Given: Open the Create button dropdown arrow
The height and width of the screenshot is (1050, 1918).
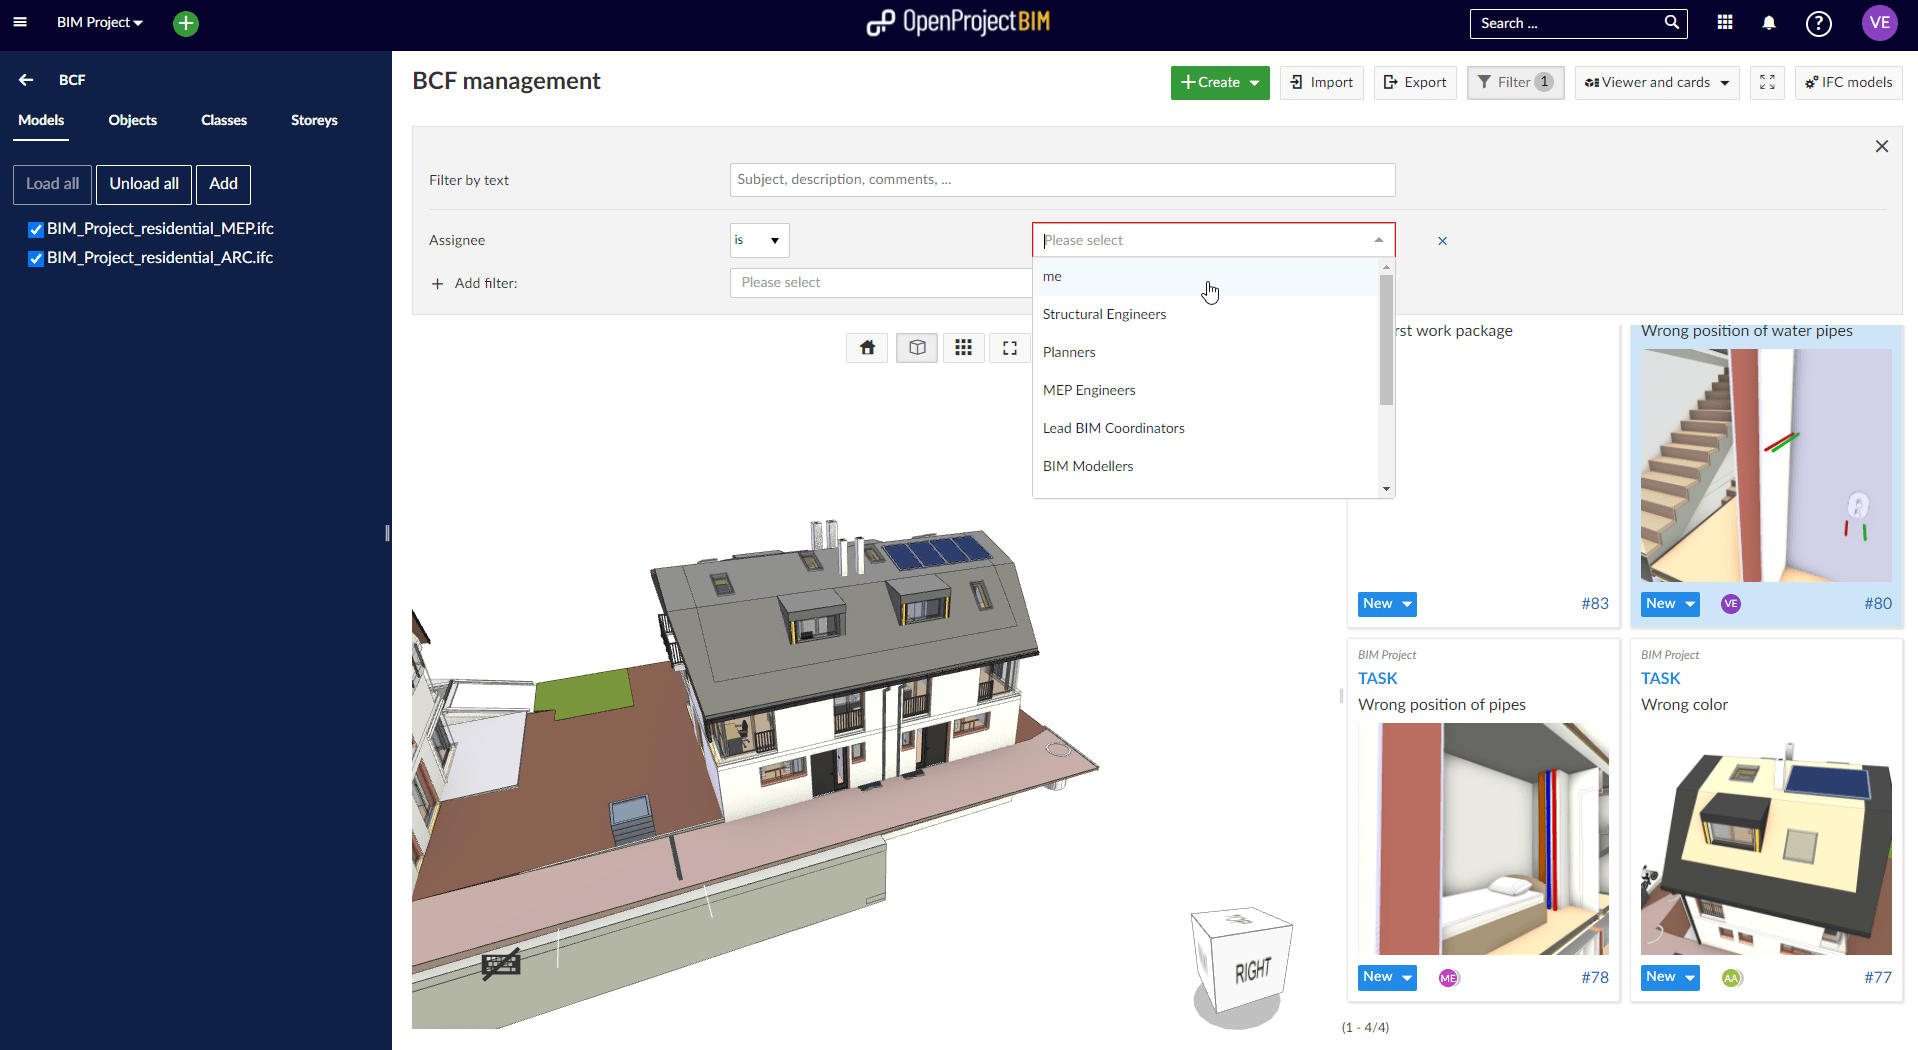Looking at the screenshot, I should tap(1255, 82).
